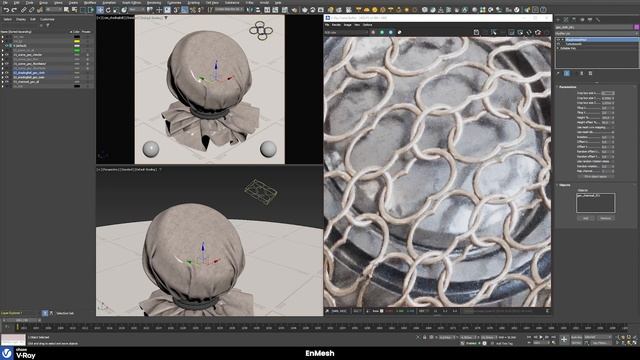Activate the Select and Scale tool
The height and width of the screenshot is (360, 640).
[116, 10]
